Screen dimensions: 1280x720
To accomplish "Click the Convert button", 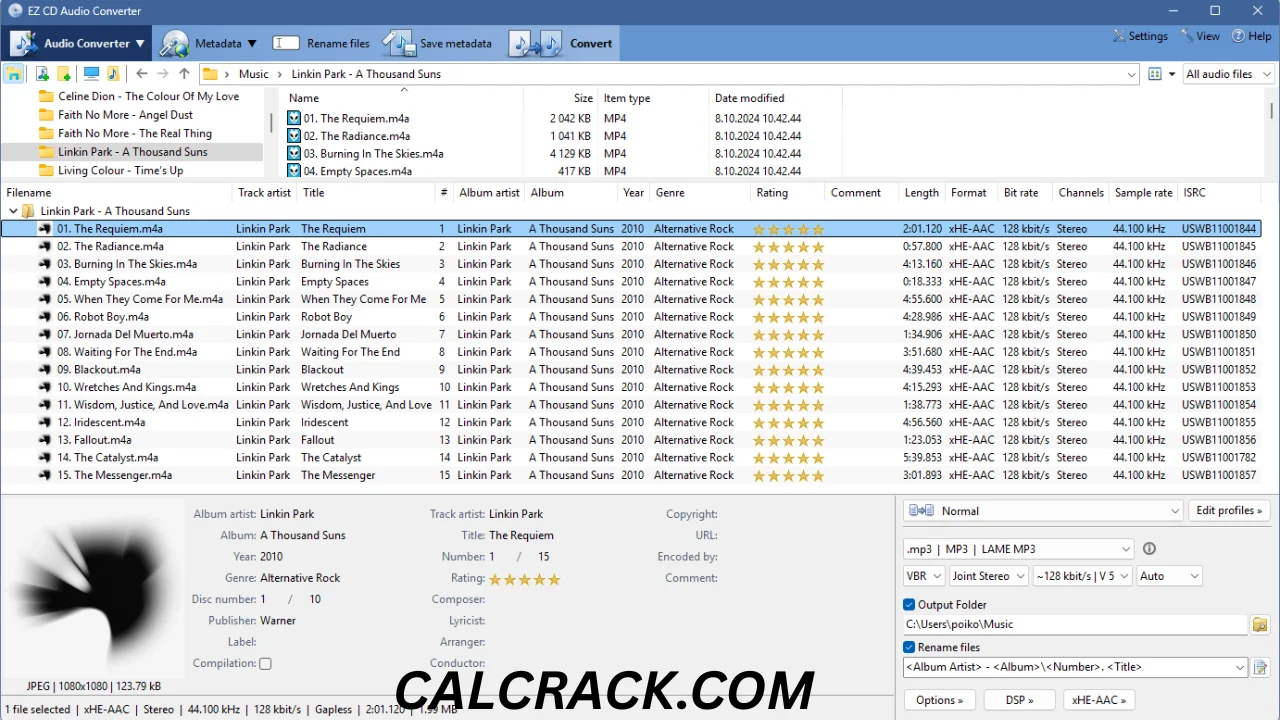I will (562, 43).
